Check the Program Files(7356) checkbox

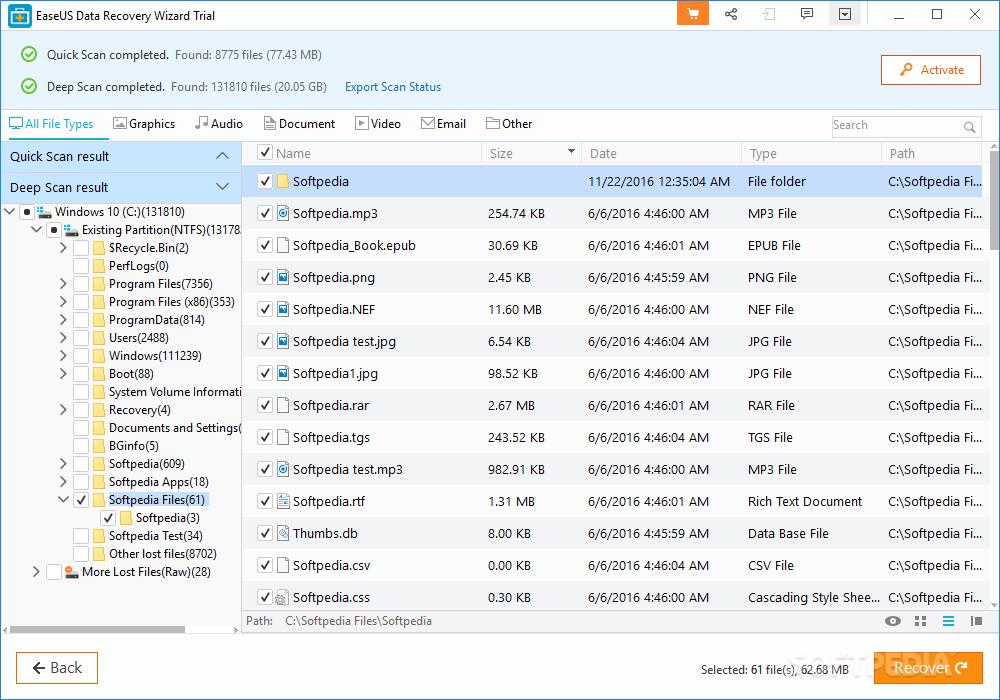(81, 284)
